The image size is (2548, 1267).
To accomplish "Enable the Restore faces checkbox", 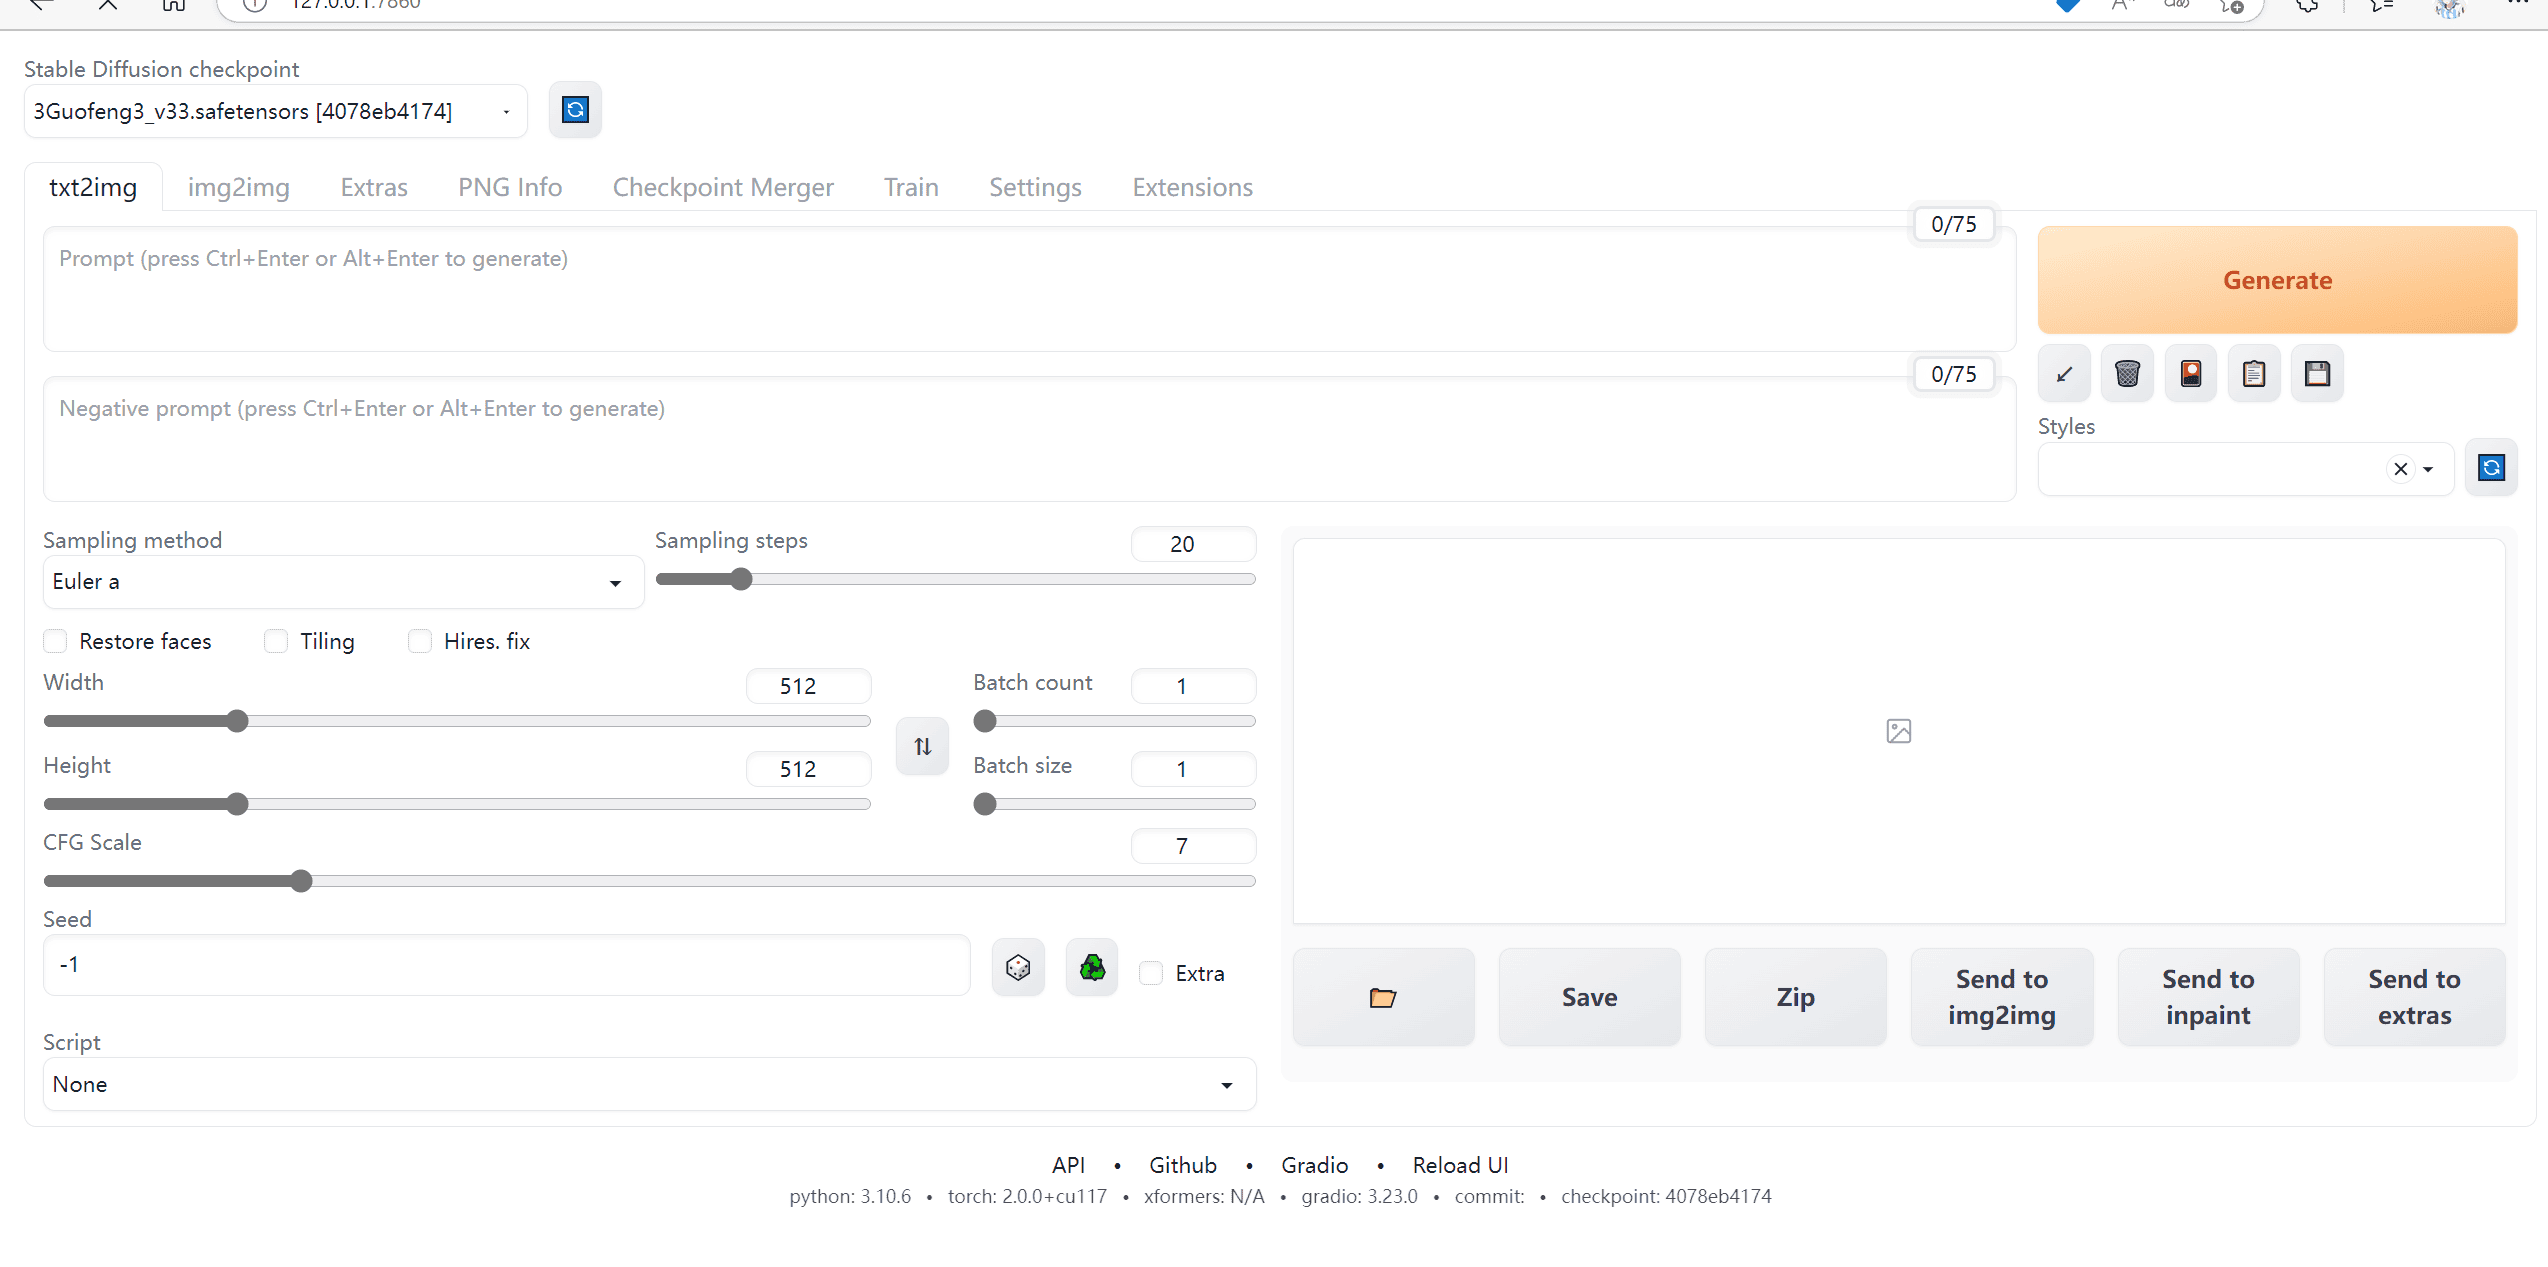I will [x=56, y=641].
